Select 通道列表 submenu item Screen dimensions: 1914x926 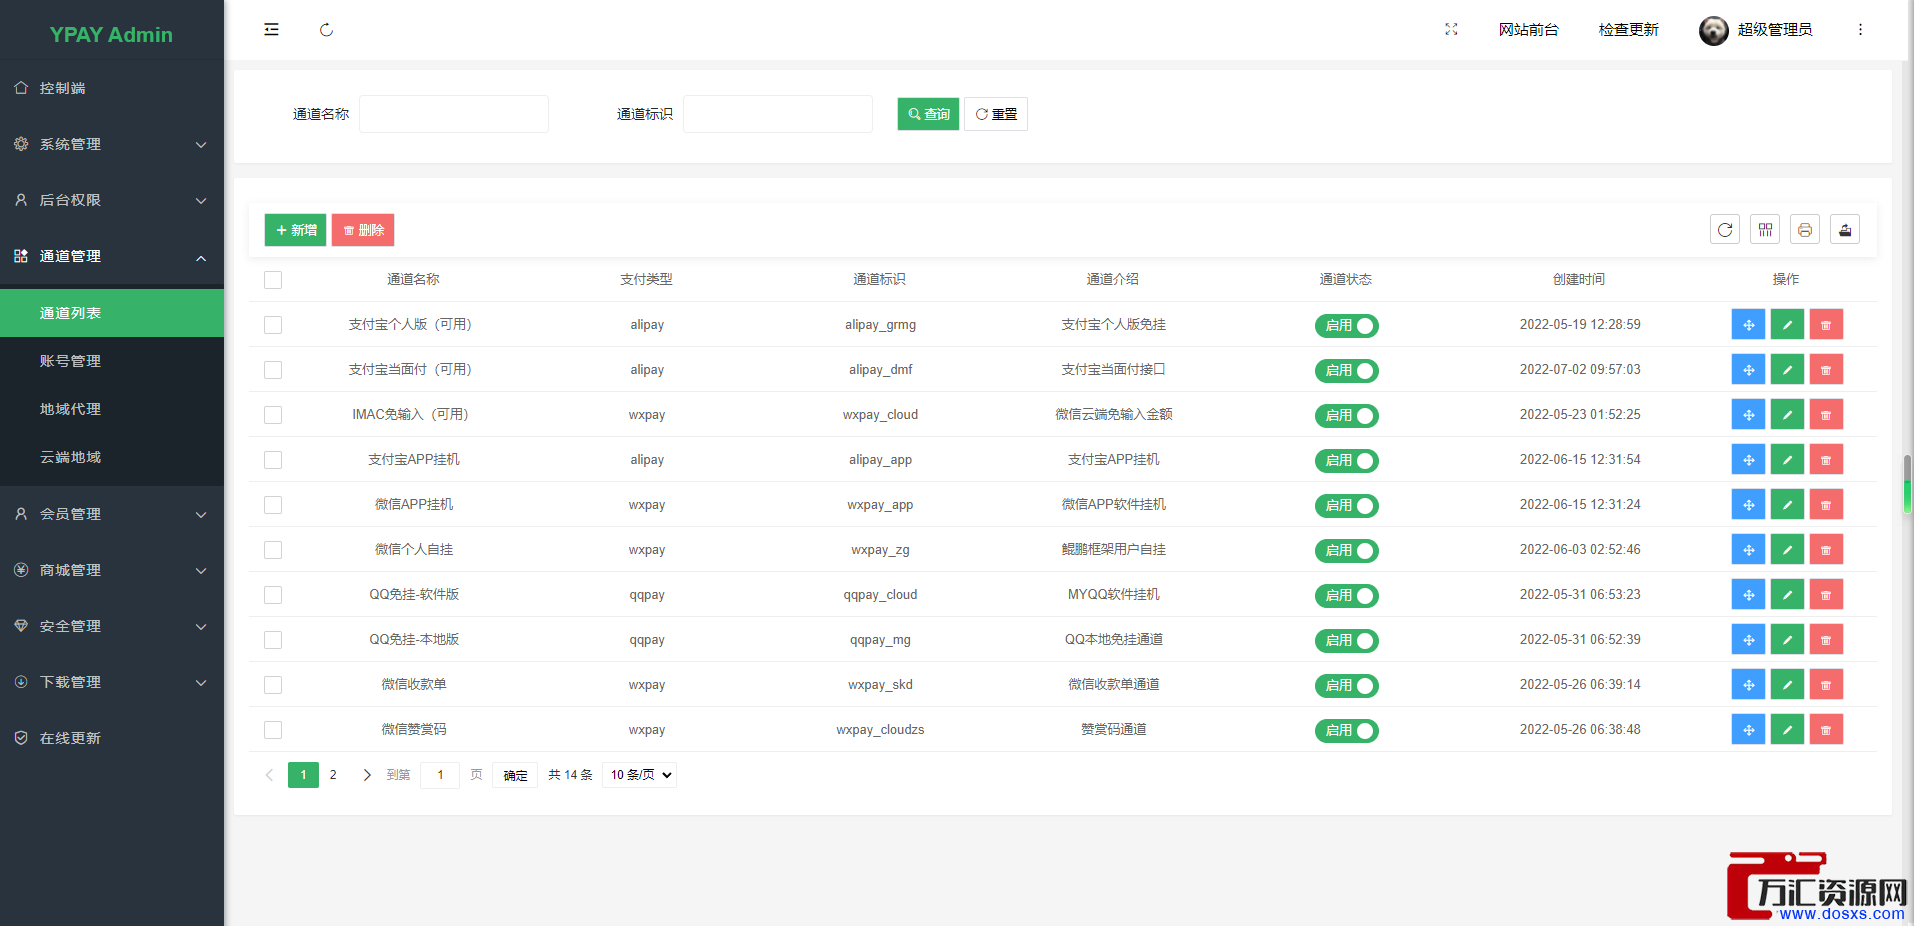tap(112, 313)
